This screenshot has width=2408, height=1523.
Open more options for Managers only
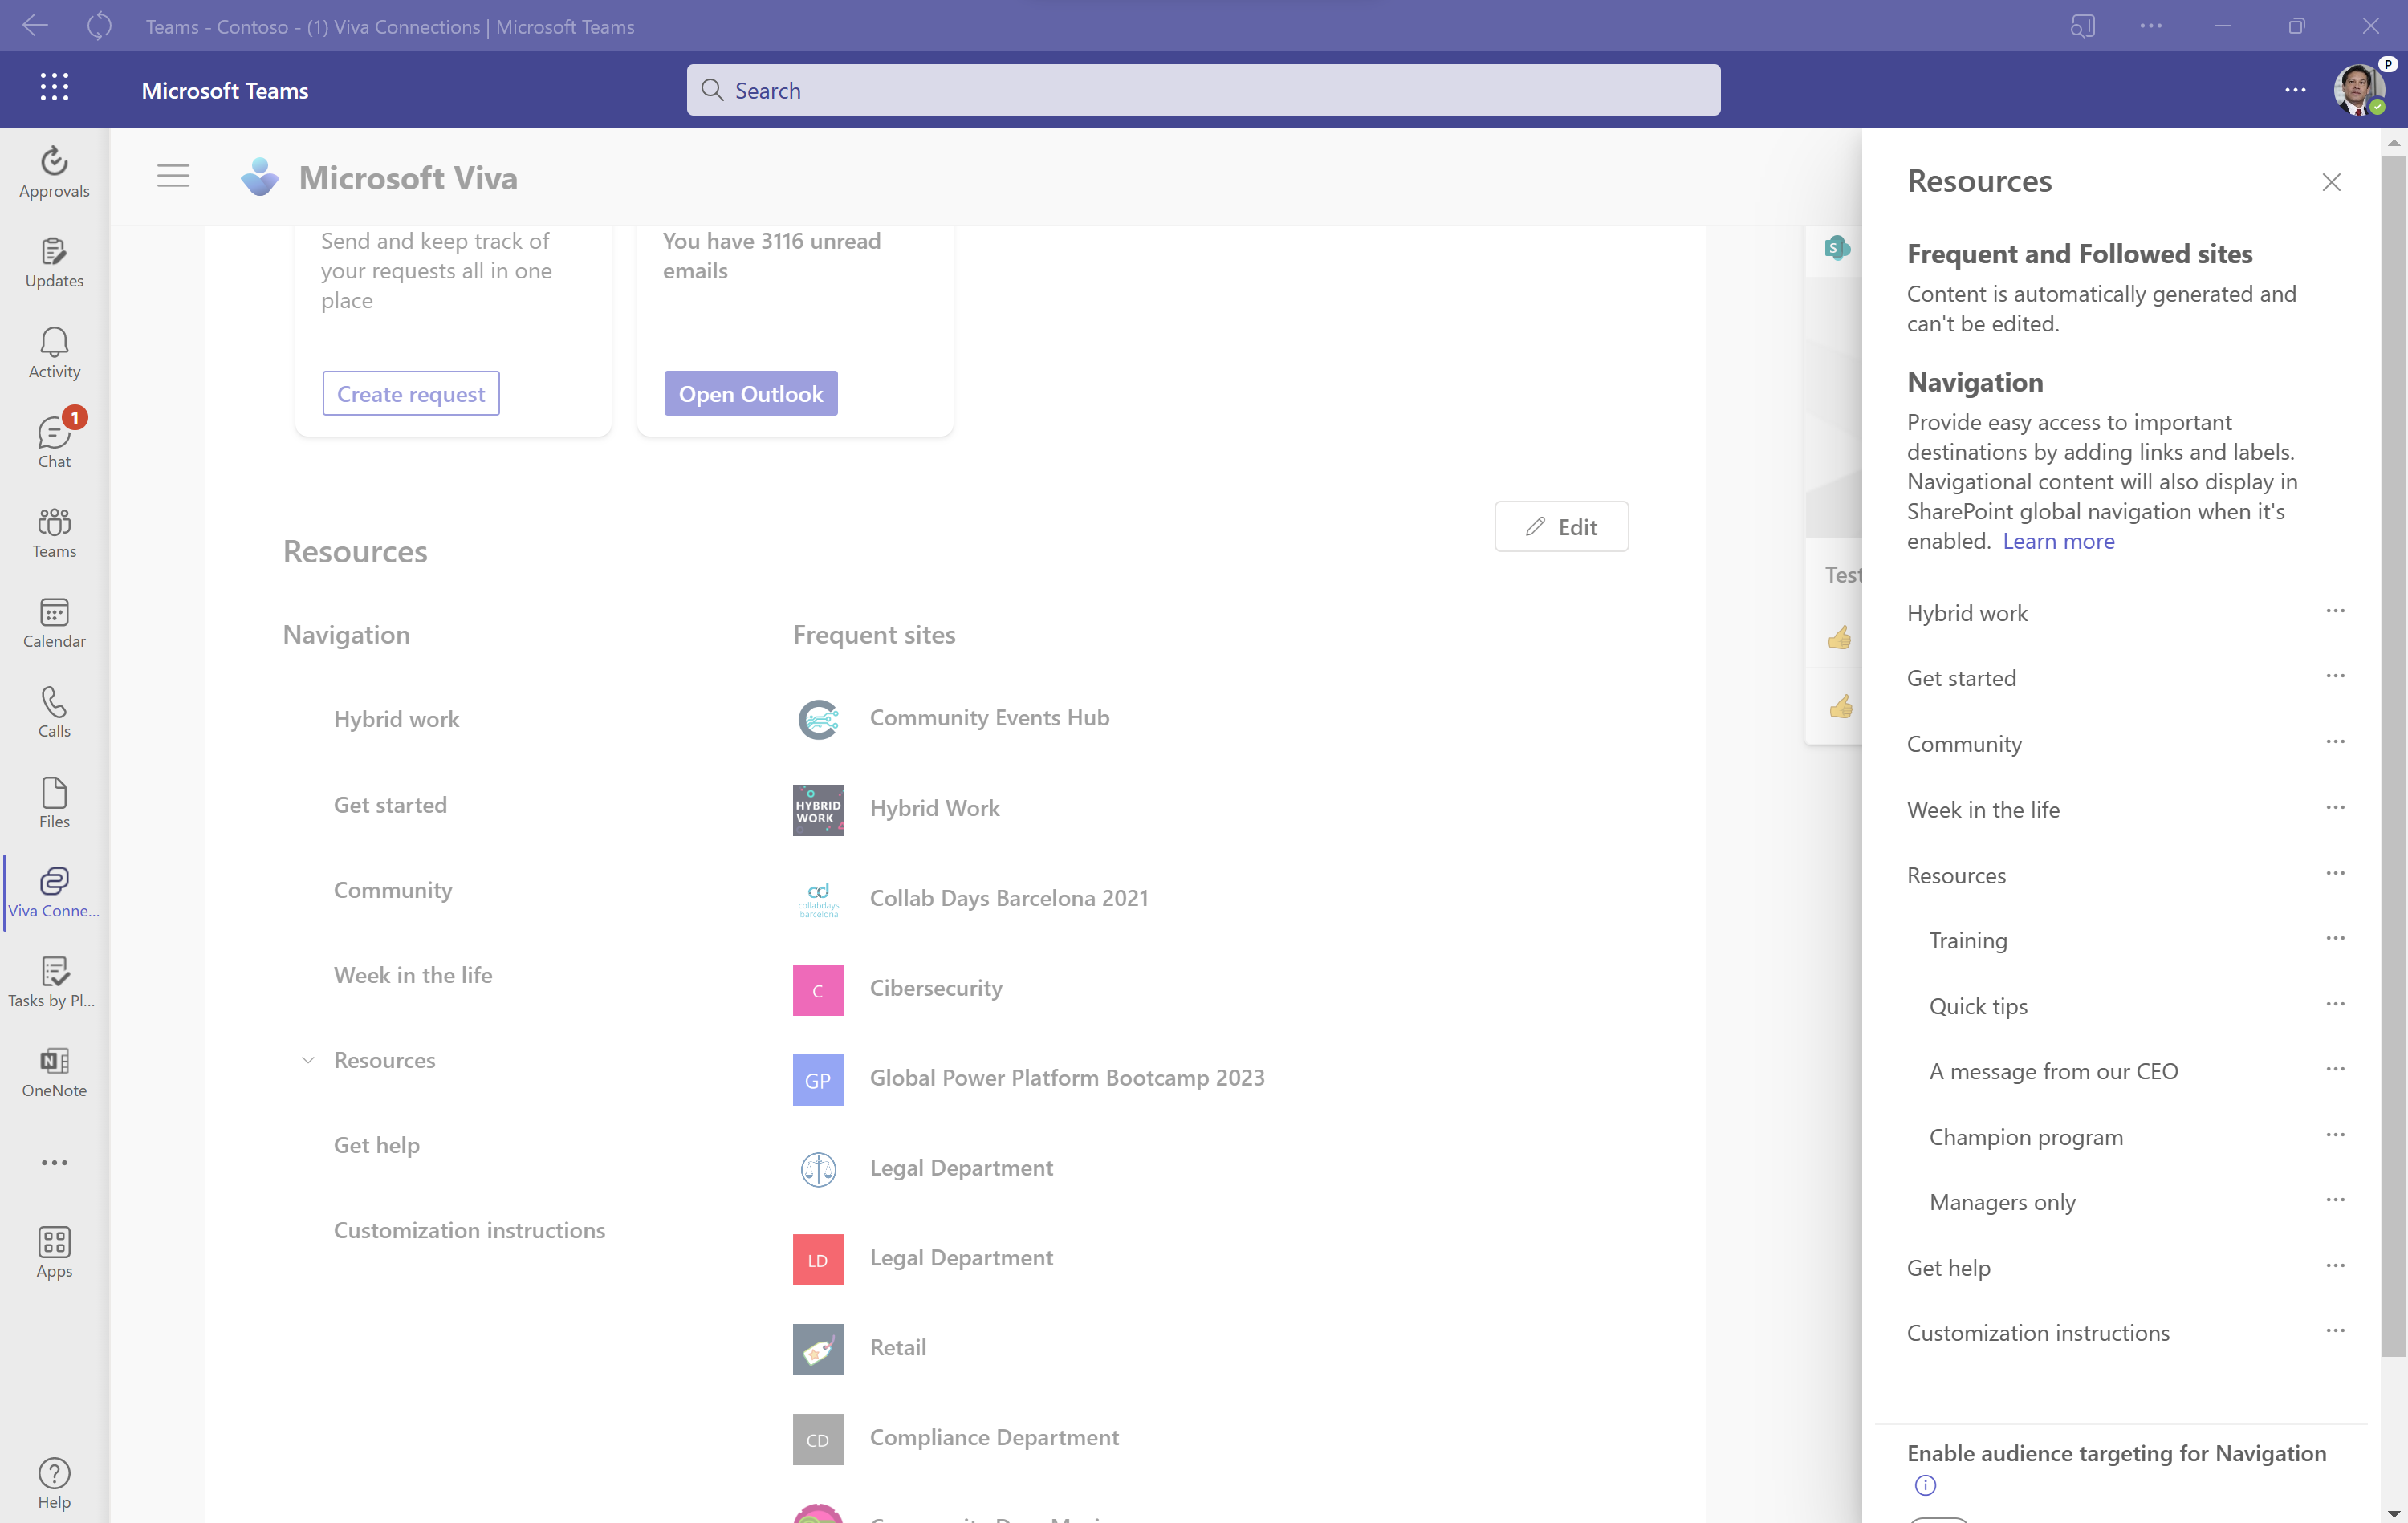(x=2334, y=1200)
